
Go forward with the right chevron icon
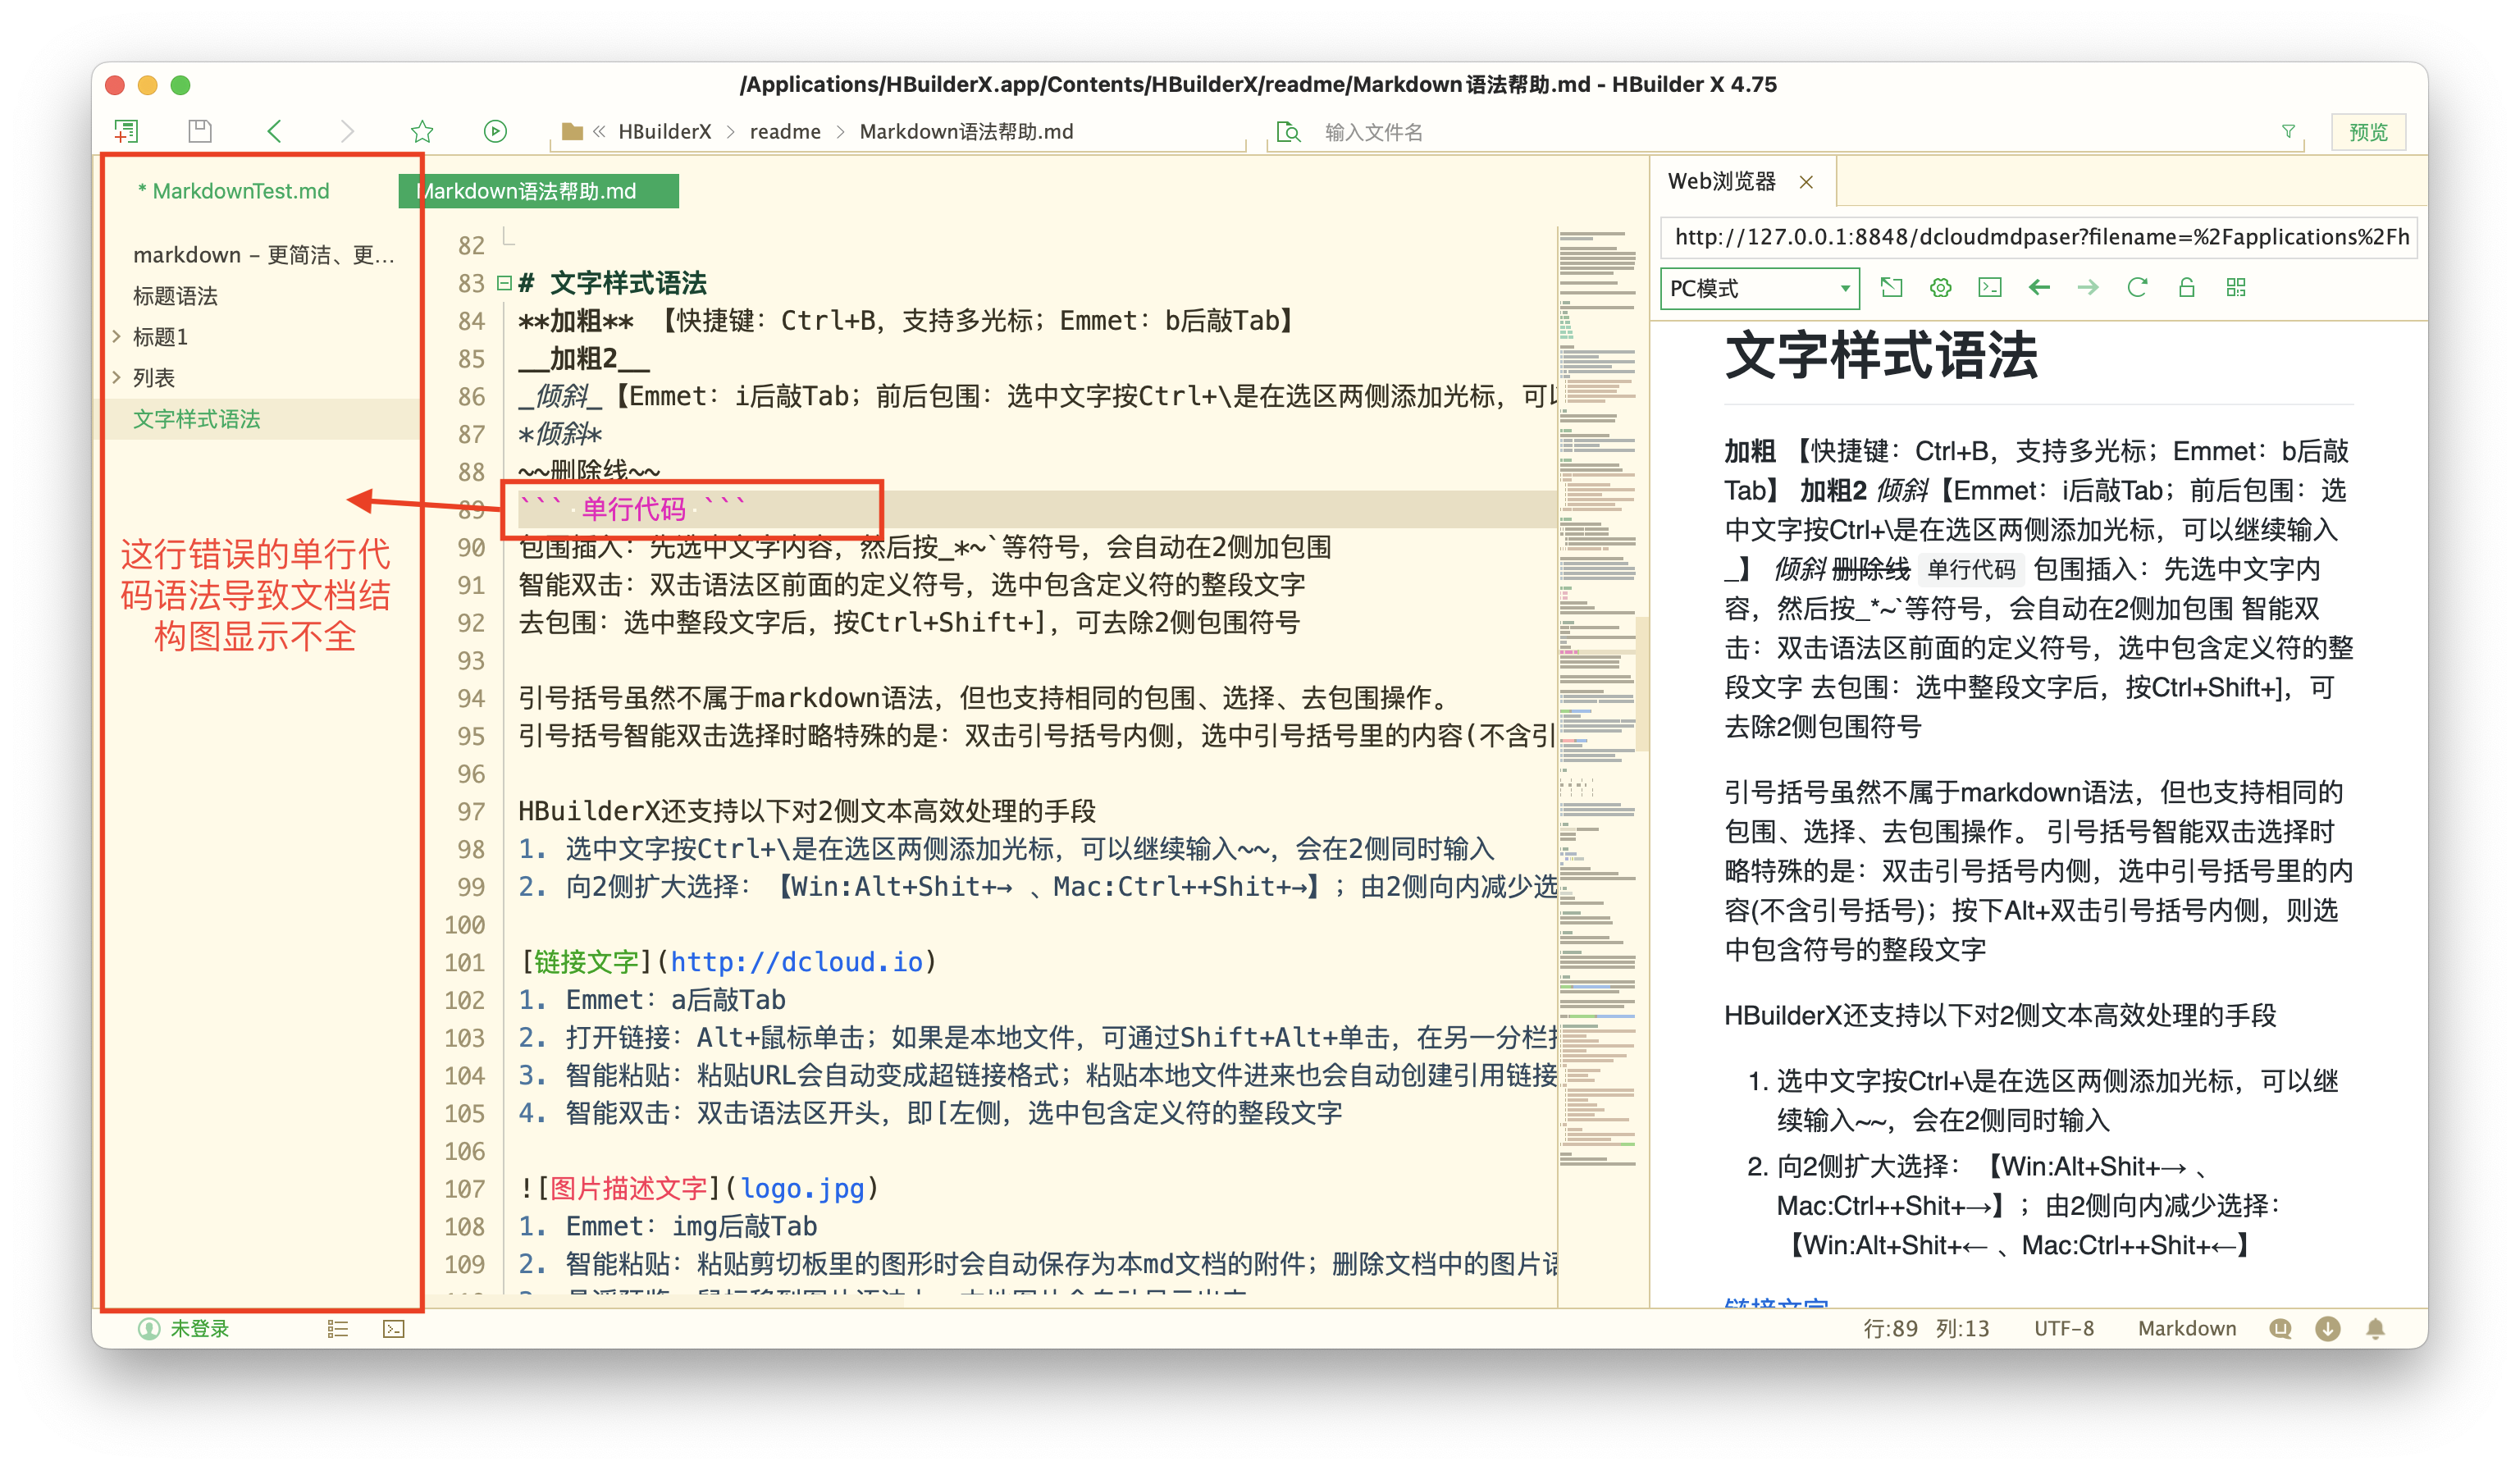(346, 131)
